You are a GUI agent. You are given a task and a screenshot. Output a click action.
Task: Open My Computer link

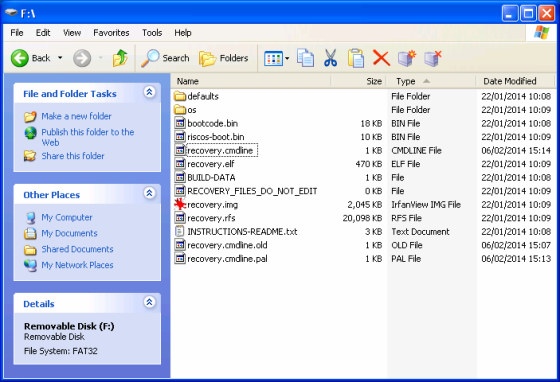coord(67,217)
